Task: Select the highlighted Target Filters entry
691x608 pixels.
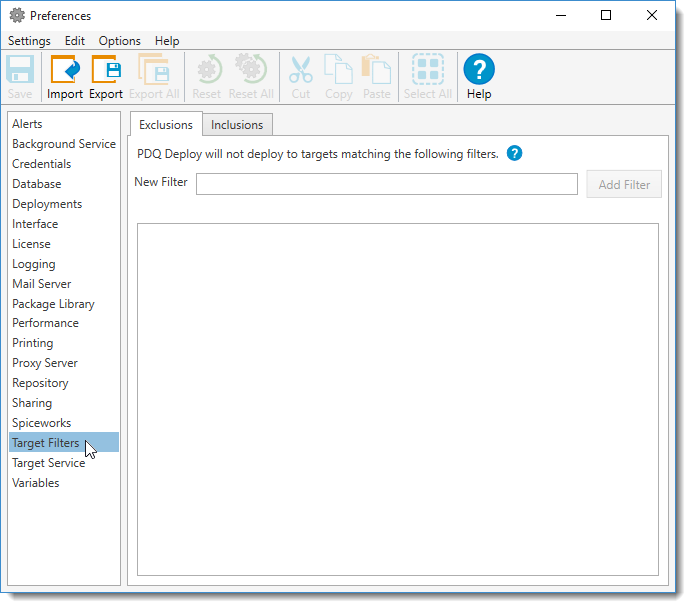Action: [64, 442]
